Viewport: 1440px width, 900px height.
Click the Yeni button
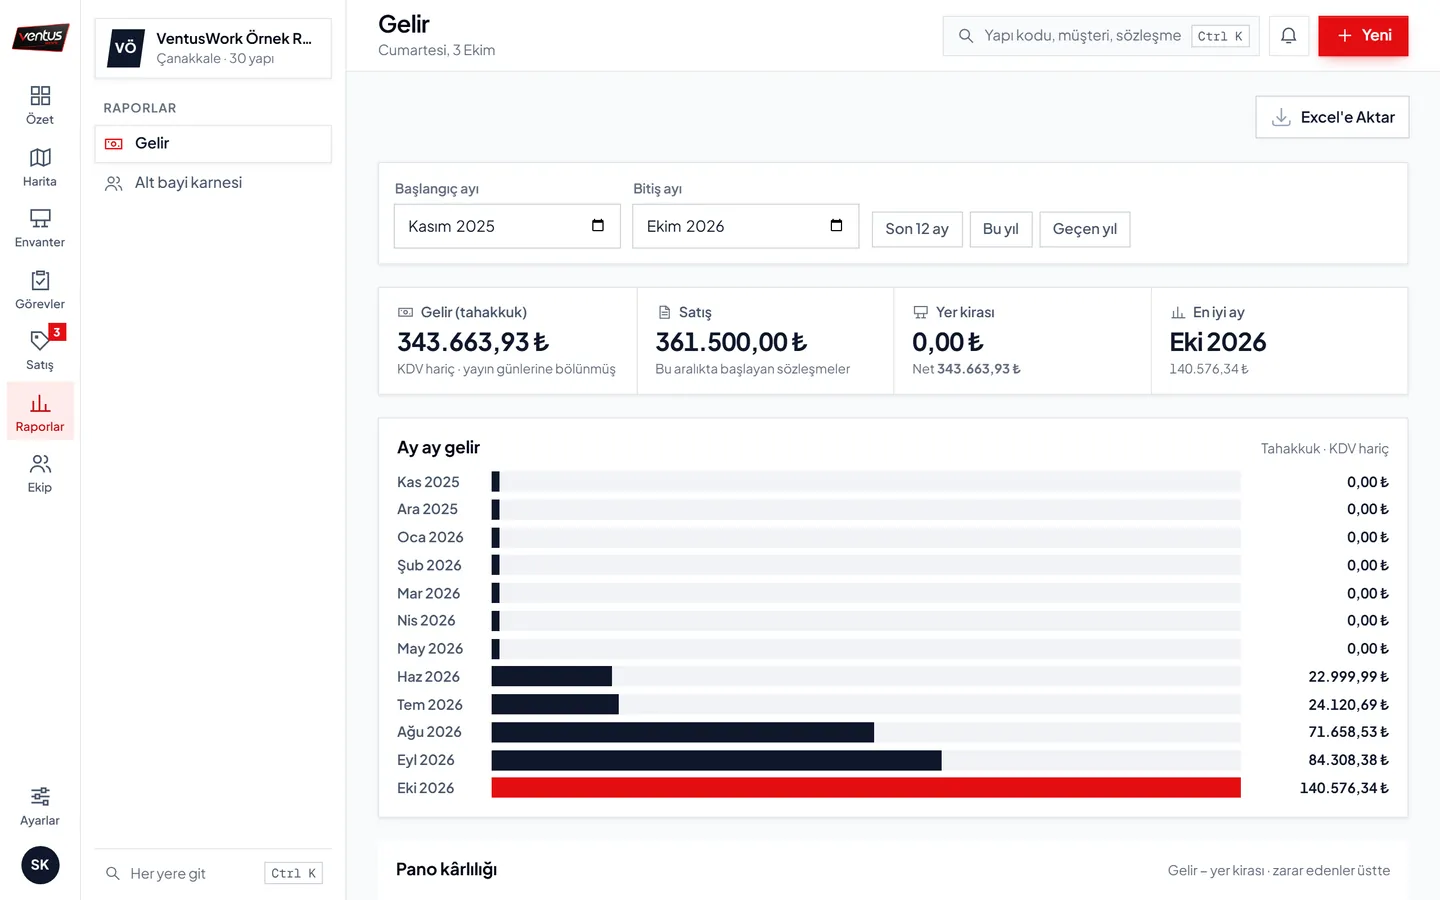(x=1363, y=36)
